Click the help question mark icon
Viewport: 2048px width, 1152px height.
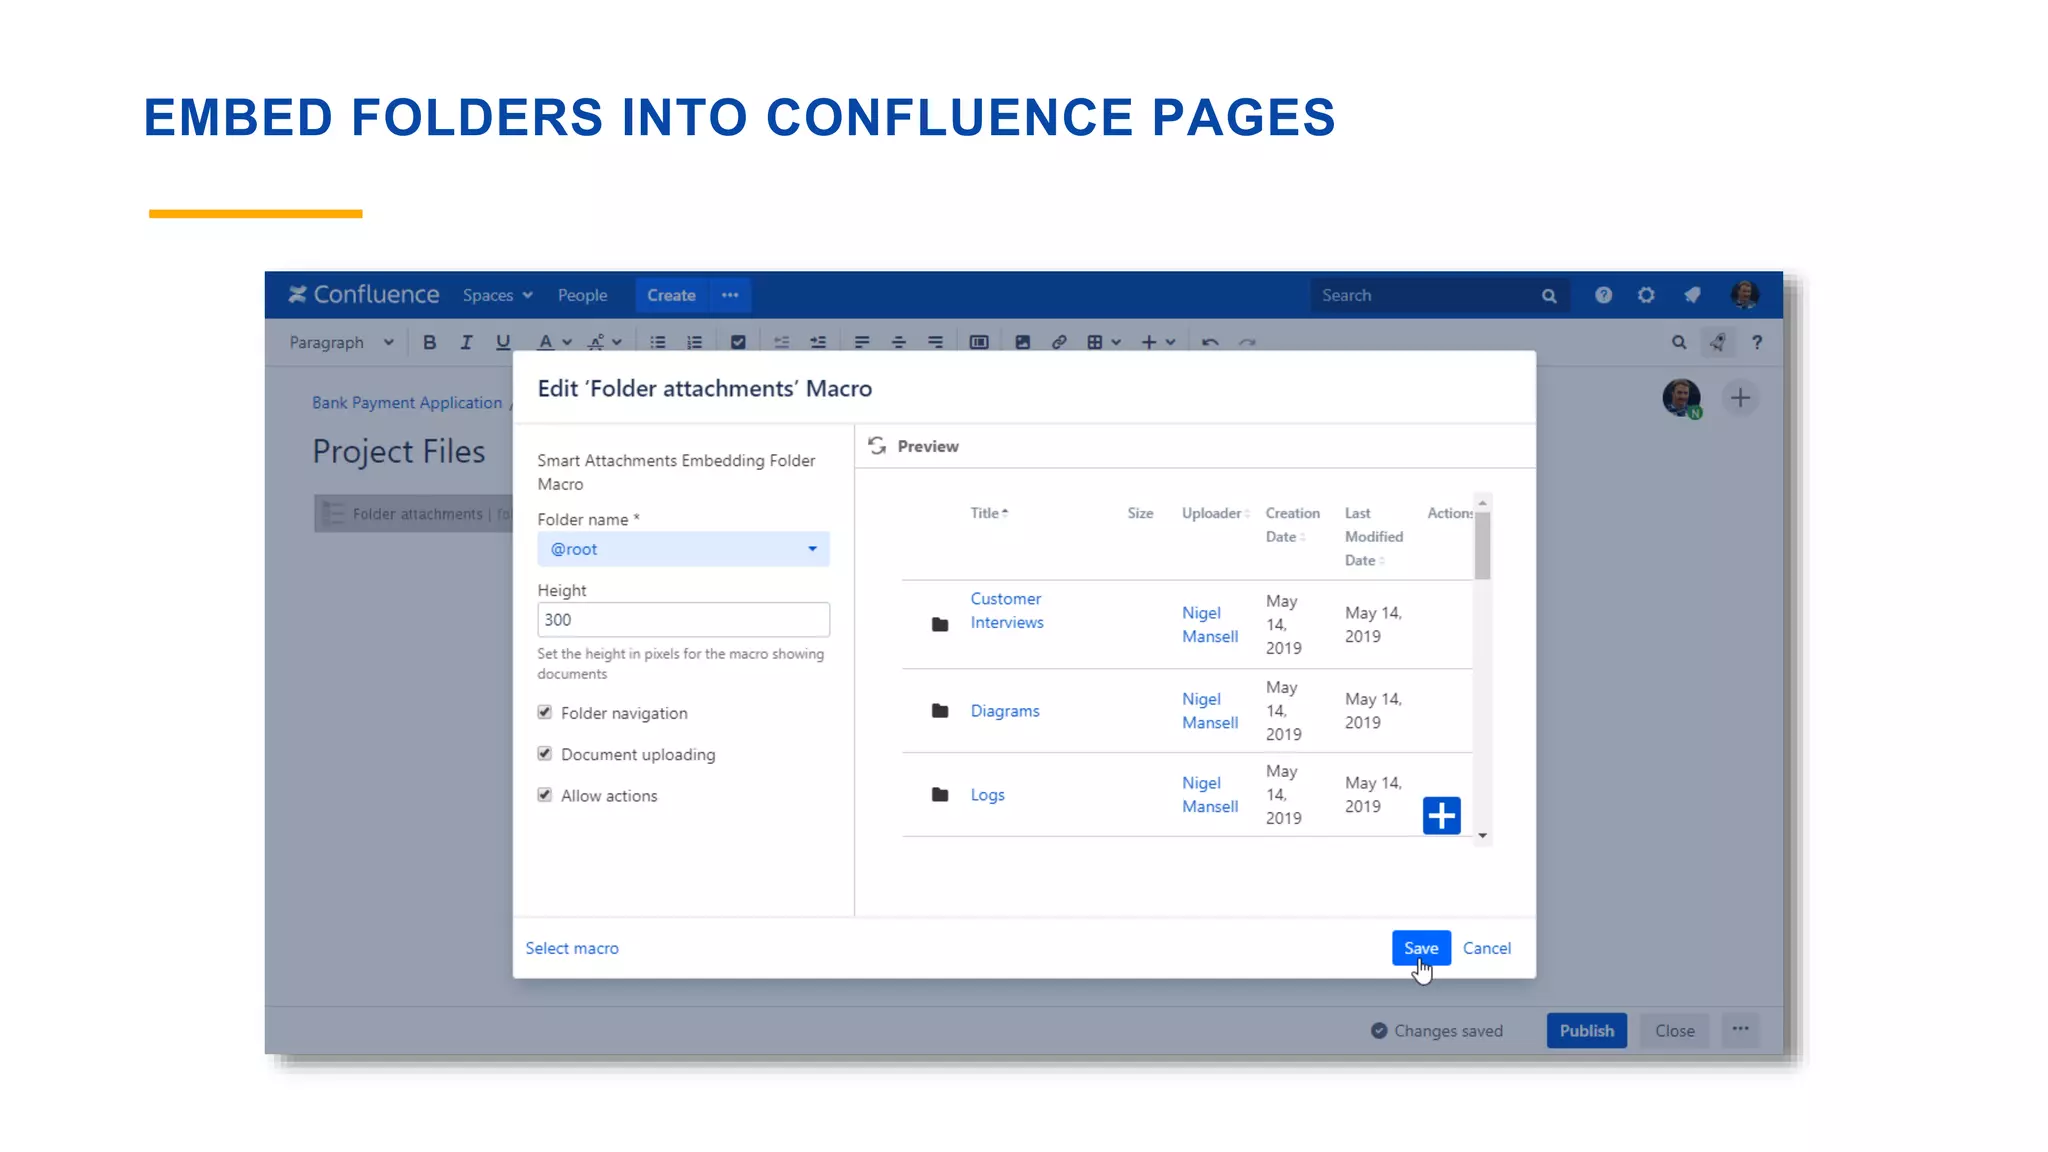pos(1603,295)
